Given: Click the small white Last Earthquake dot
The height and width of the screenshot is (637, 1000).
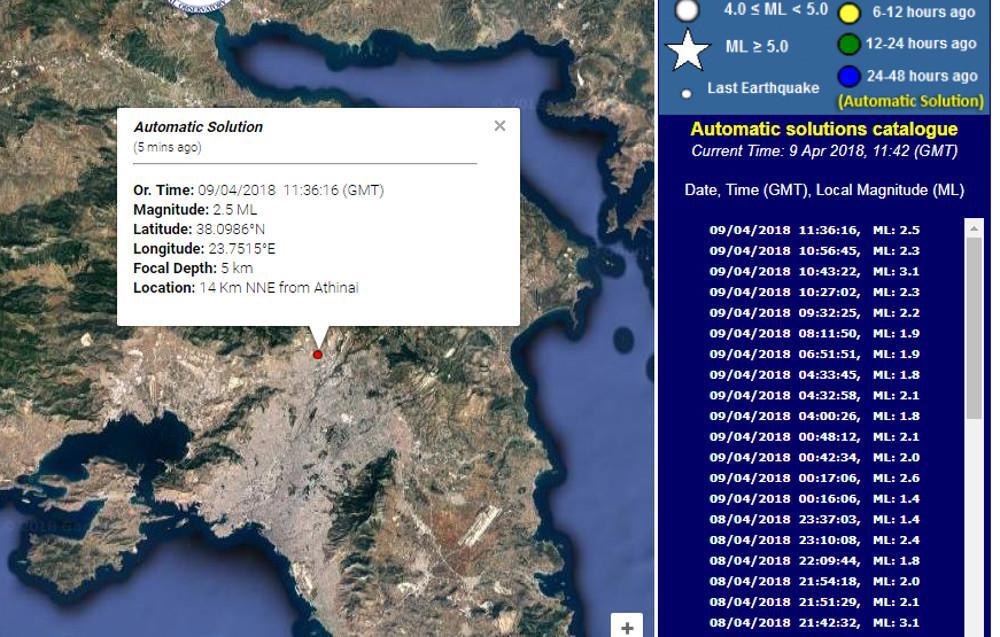Looking at the screenshot, I should click(687, 94).
